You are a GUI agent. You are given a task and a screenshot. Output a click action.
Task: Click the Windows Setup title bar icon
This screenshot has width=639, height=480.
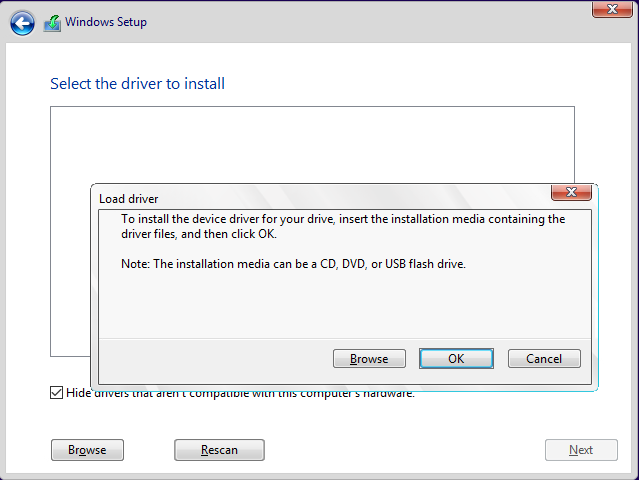pos(52,23)
